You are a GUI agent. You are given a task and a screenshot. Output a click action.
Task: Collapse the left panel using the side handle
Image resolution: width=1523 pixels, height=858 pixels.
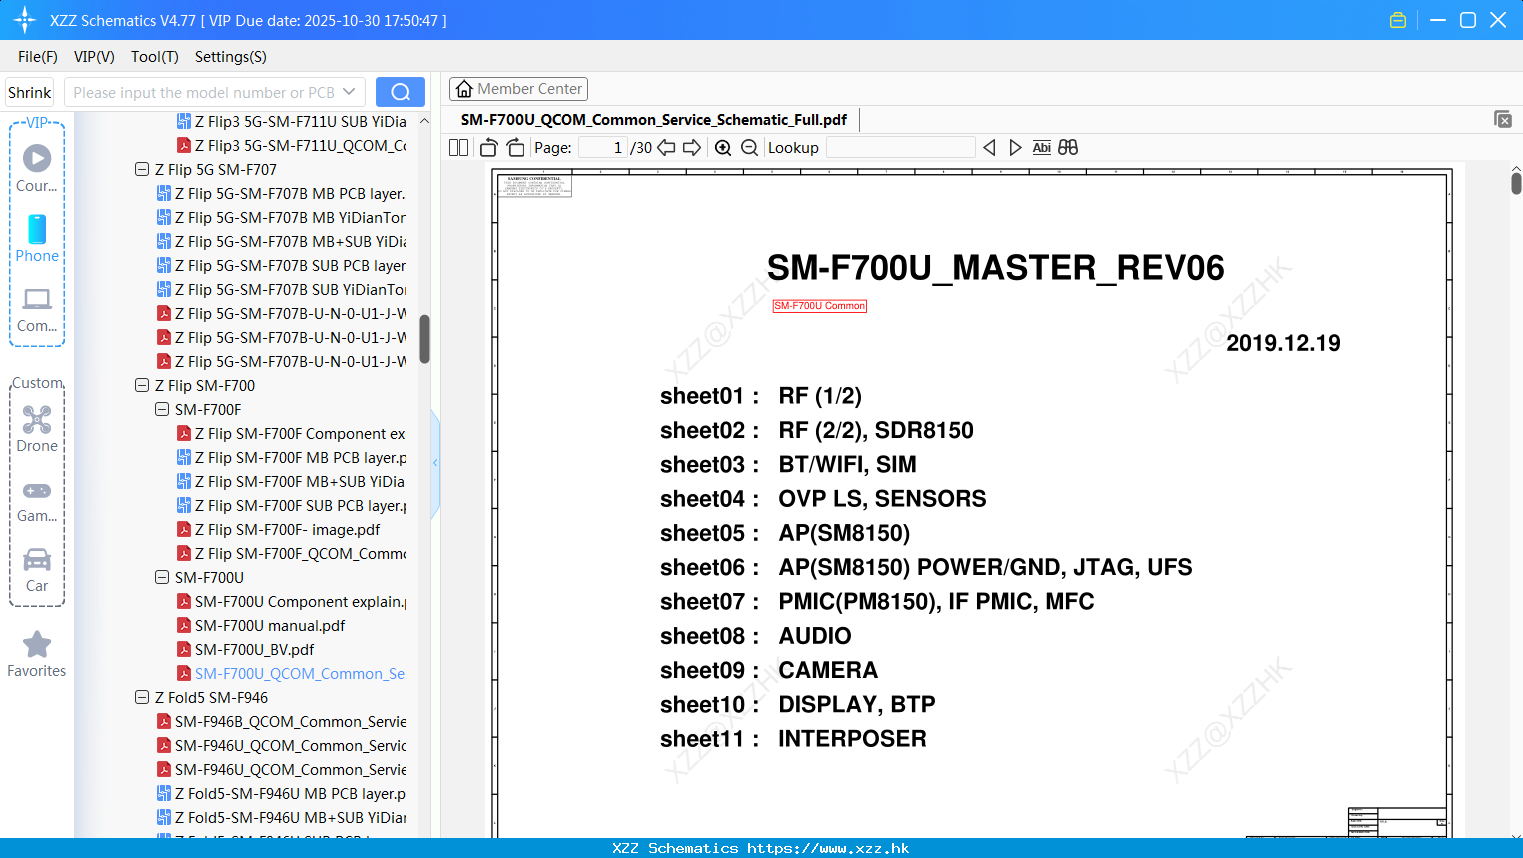435,462
